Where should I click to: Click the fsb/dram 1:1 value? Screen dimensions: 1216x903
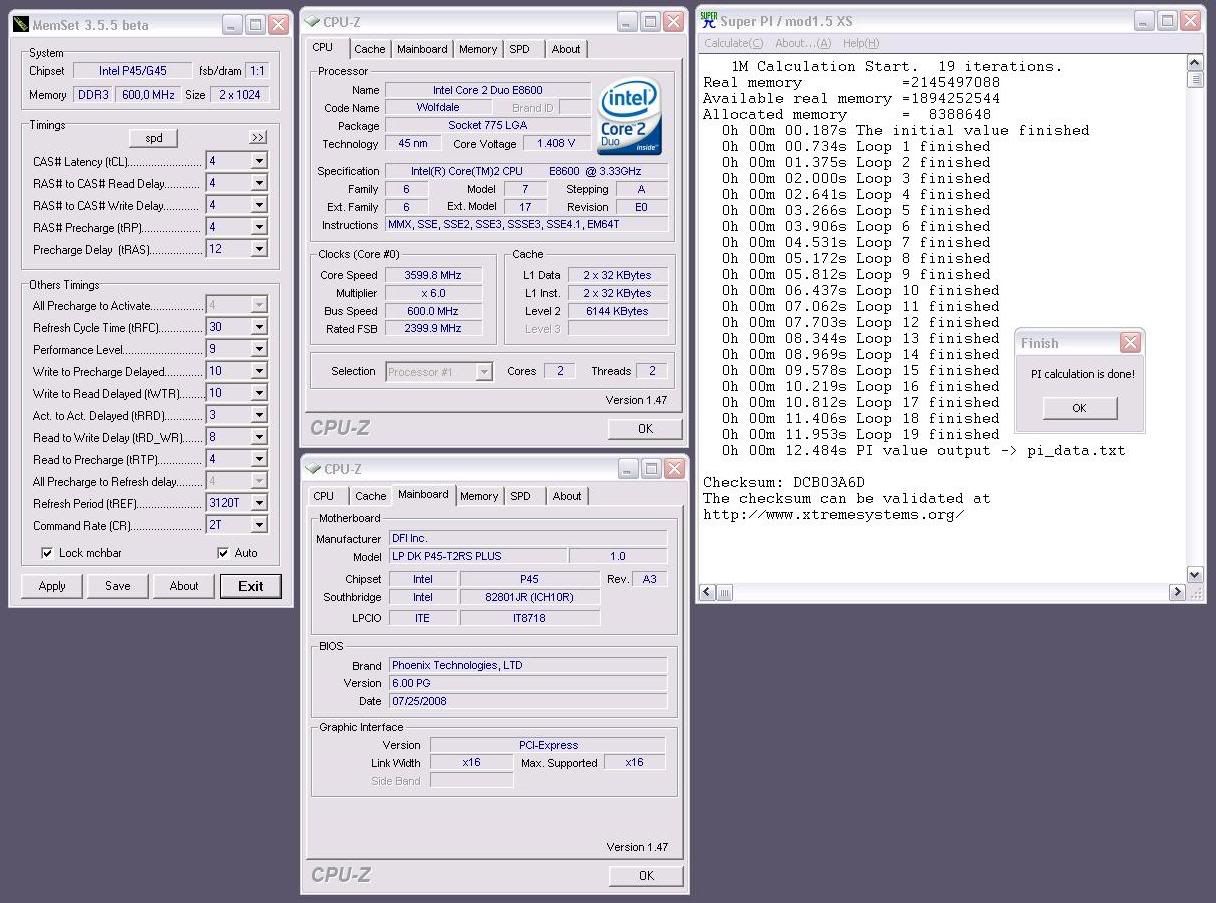click(x=257, y=71)
